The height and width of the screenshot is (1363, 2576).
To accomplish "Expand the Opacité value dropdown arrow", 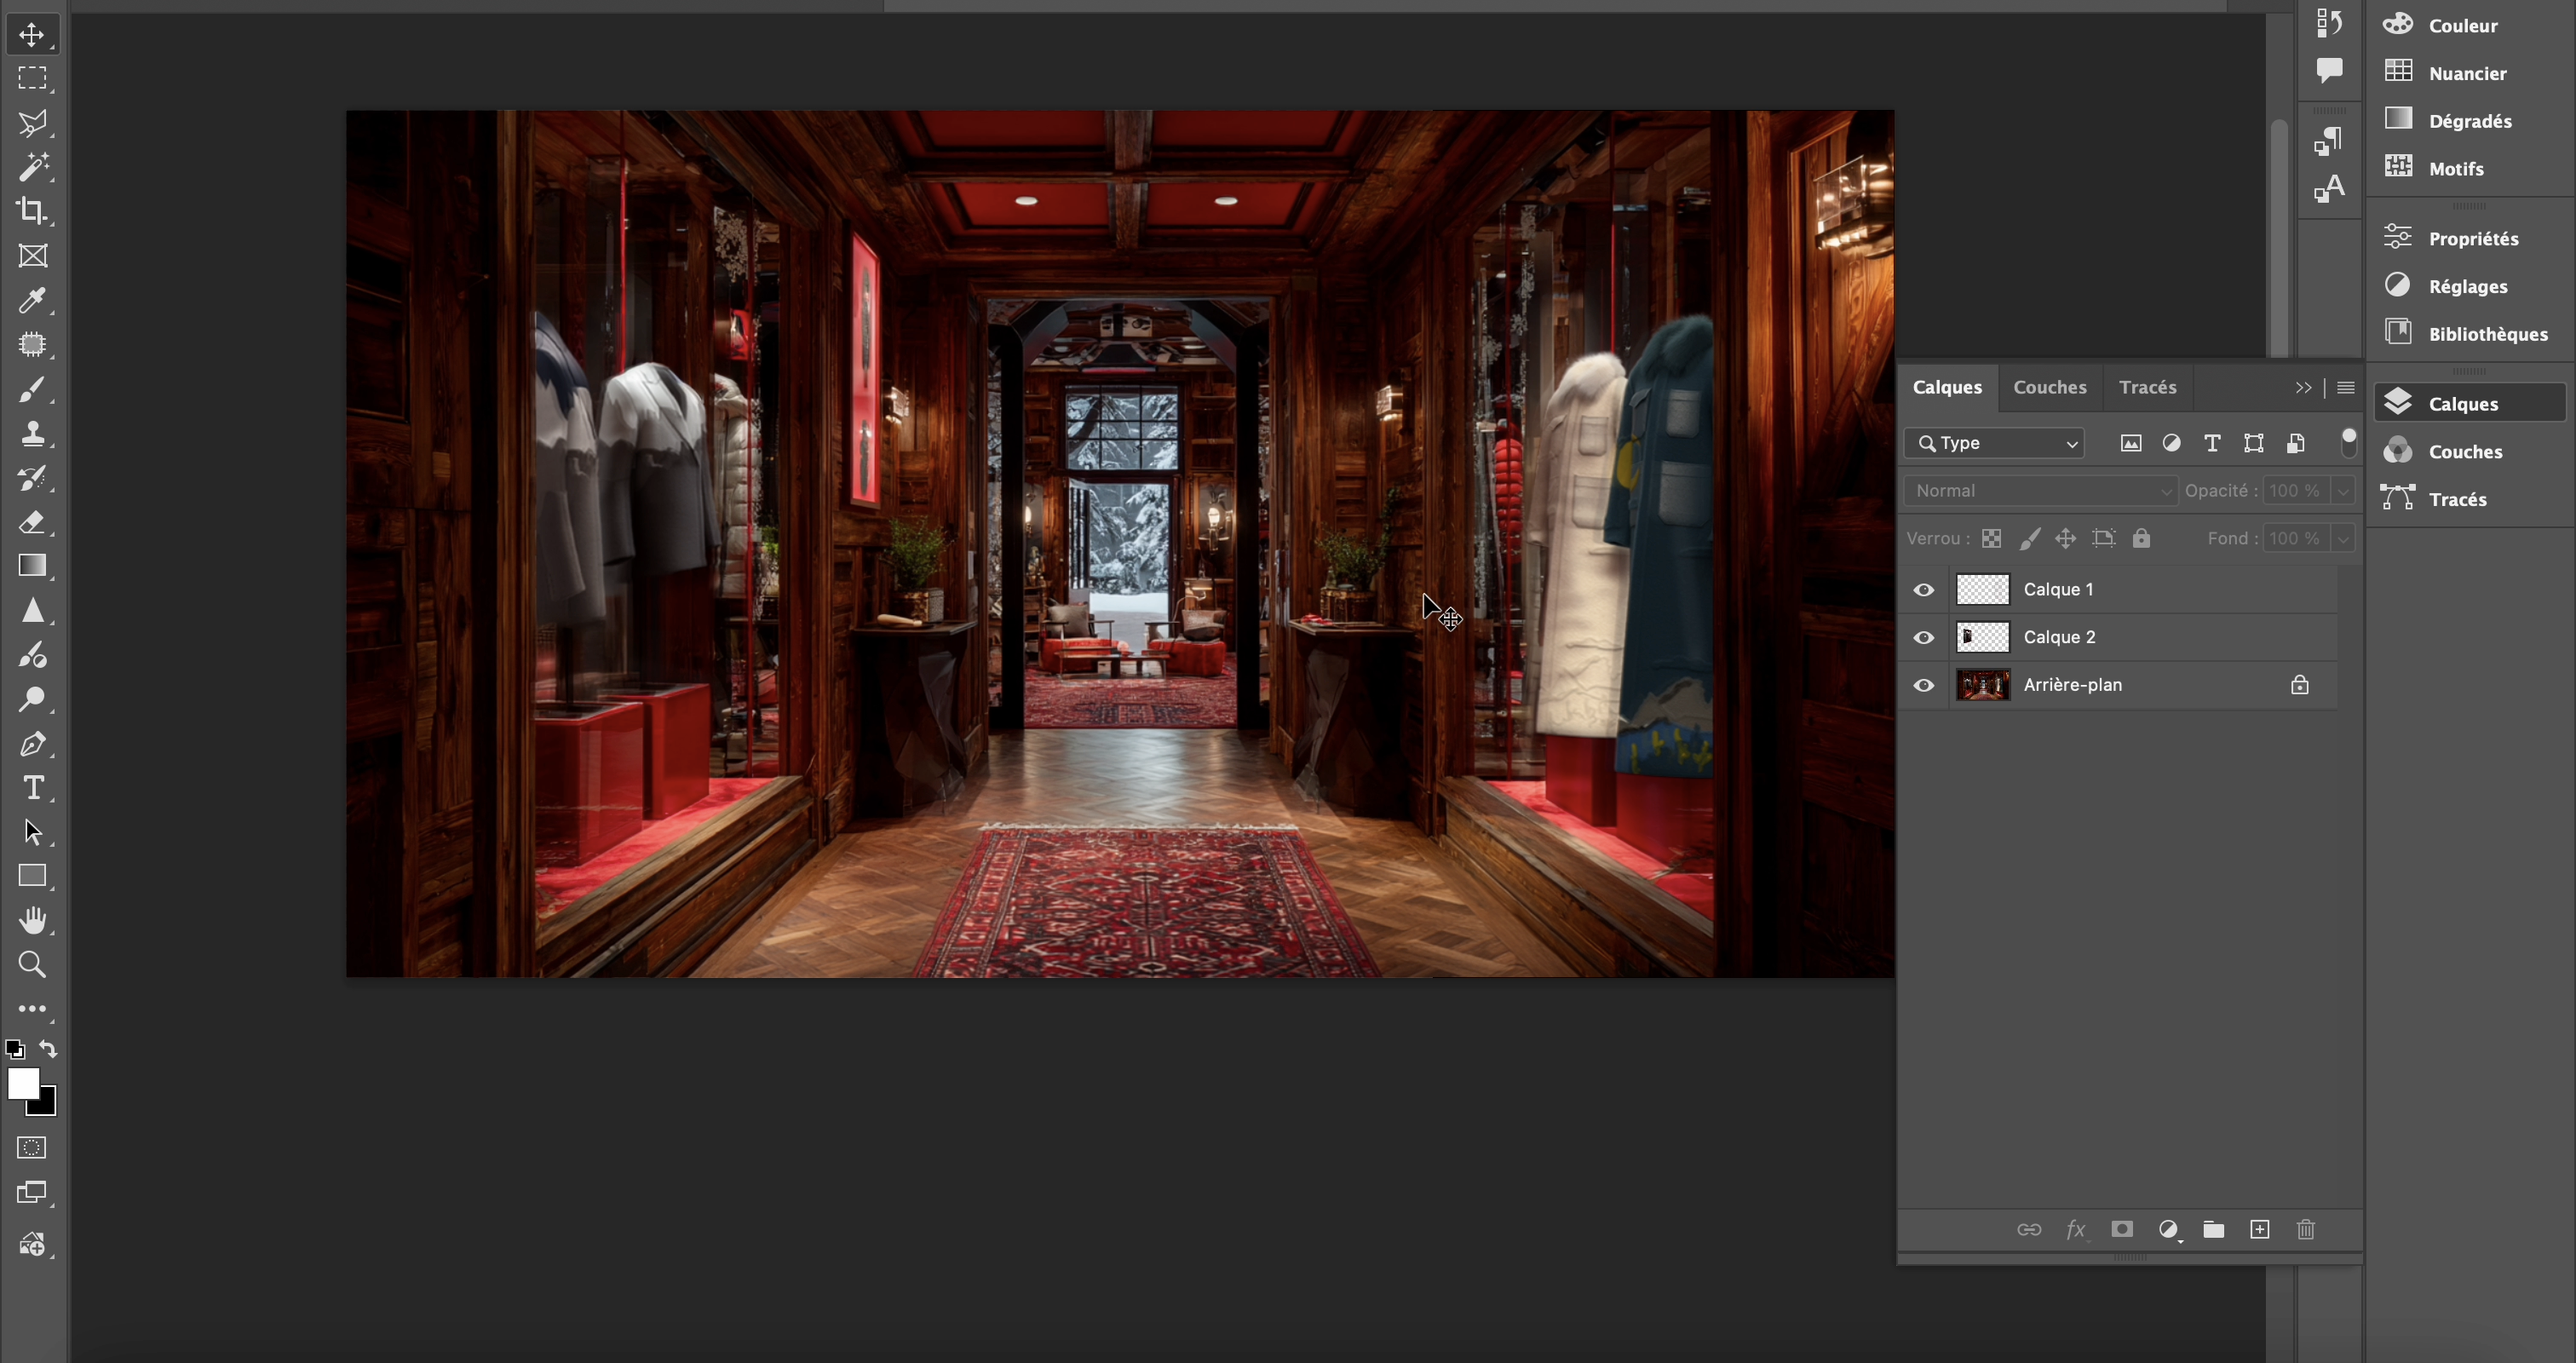I will click(x=2342, y=491).
